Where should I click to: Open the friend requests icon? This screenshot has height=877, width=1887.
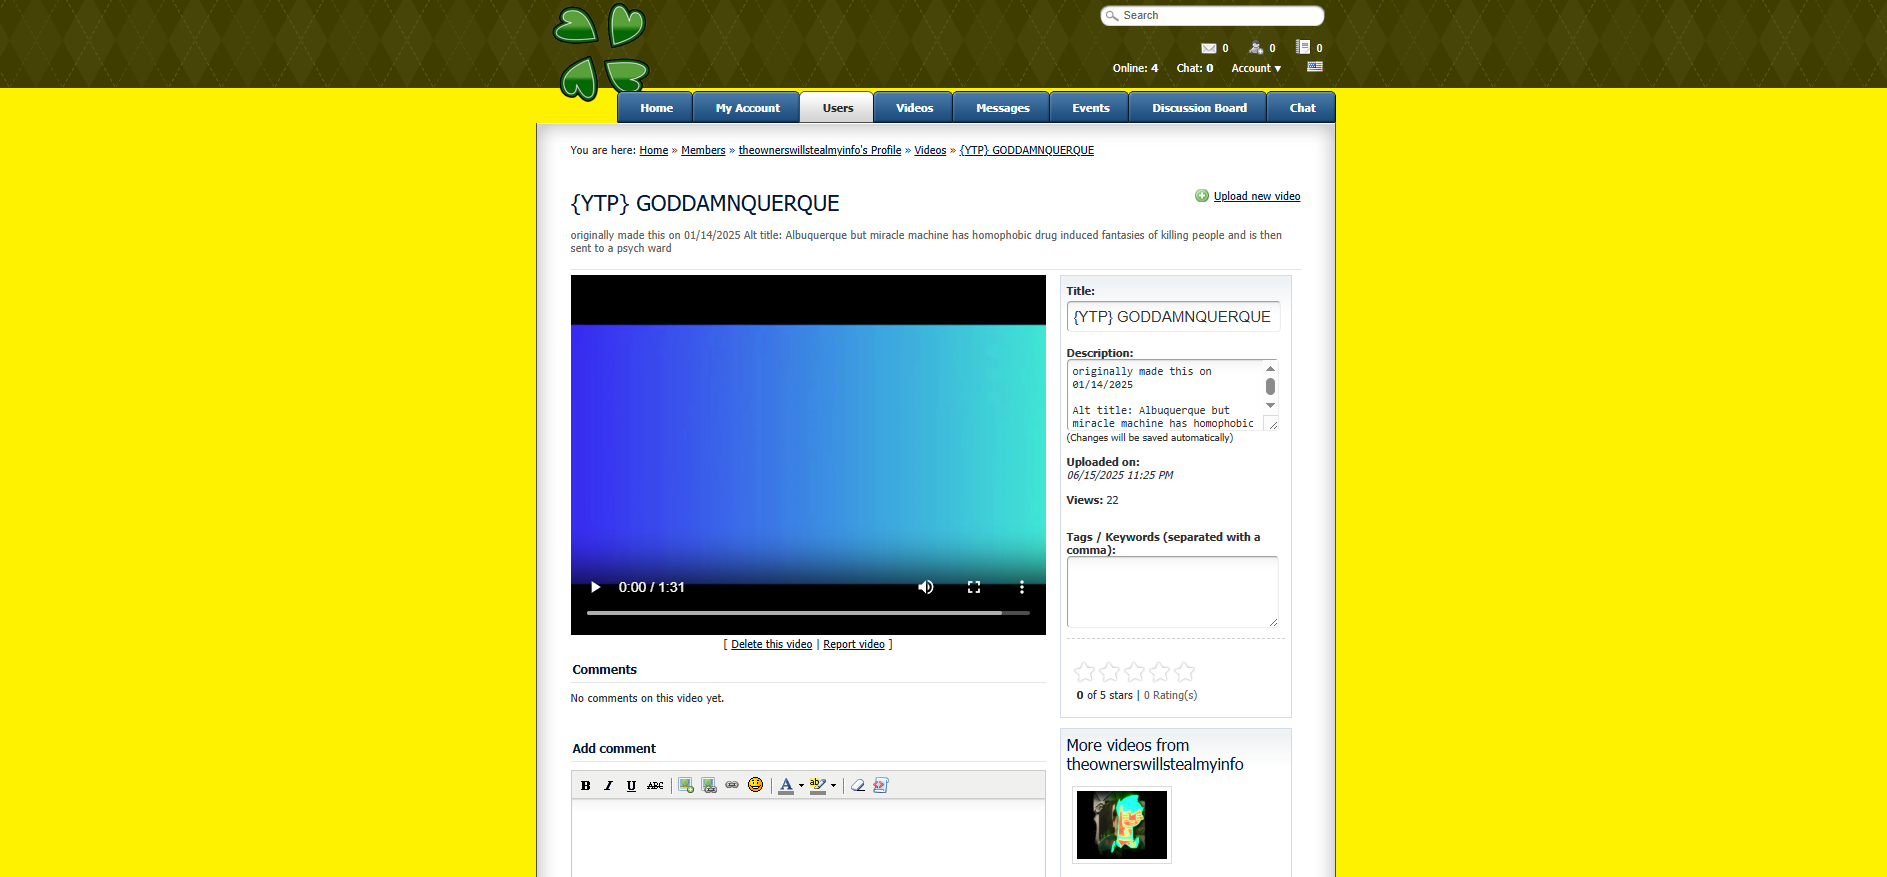1256,47
